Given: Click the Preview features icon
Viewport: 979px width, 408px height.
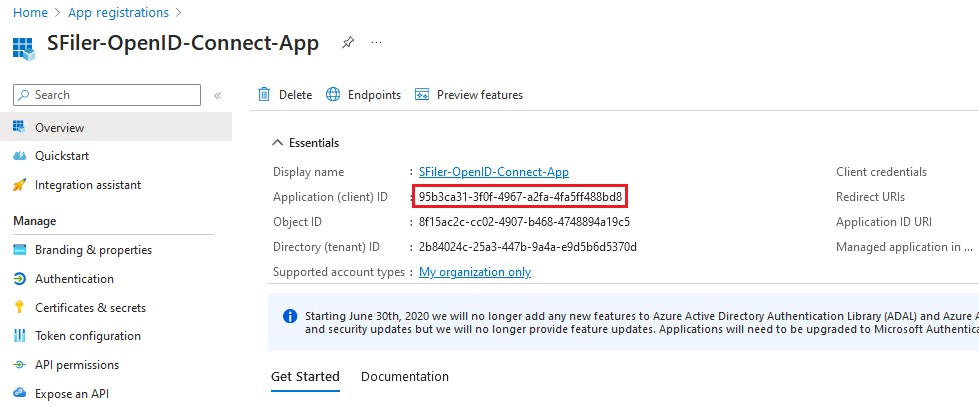Looking at the screenshot, I should coord(422,94).
